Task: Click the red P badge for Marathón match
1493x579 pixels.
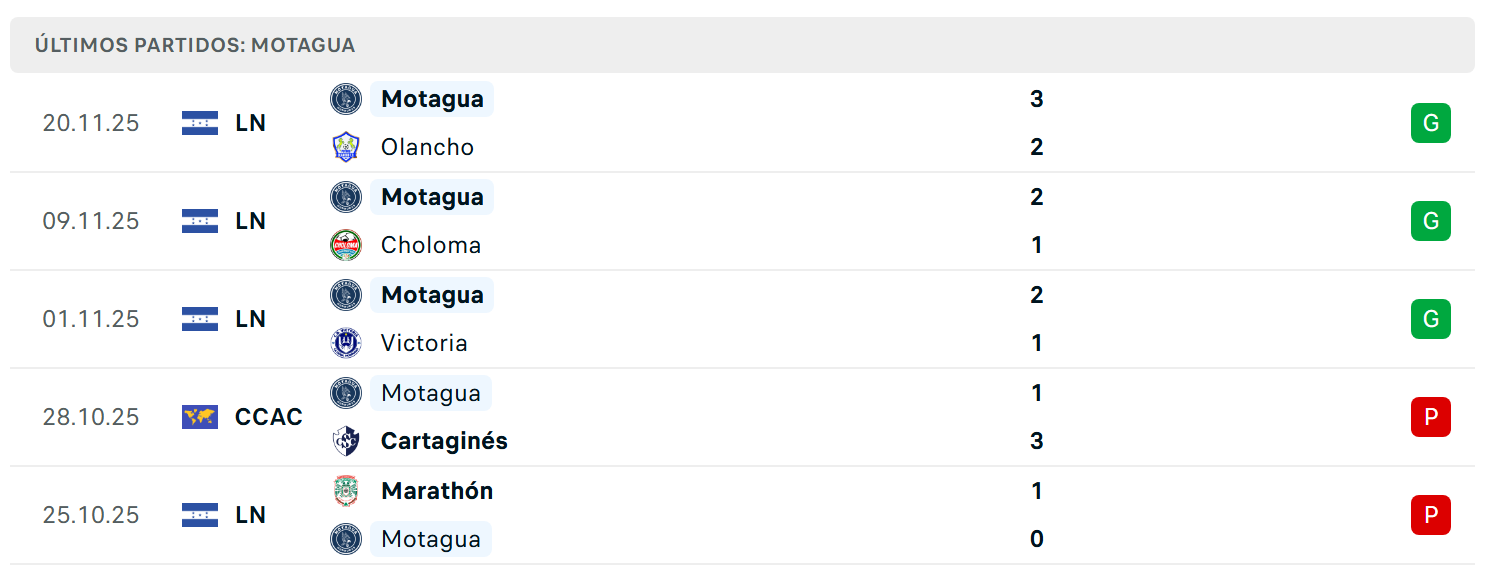Action: [1430, 515]
